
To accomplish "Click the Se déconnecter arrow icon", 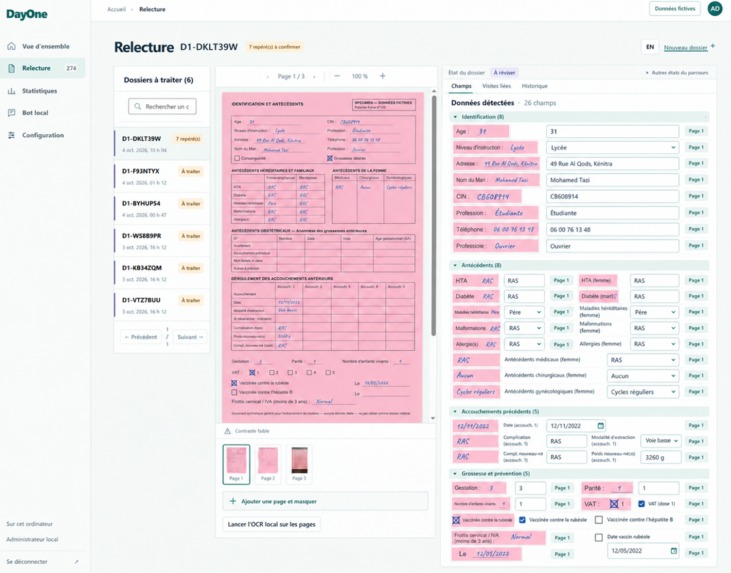I will pyautogui.click(x=76, y=562).
